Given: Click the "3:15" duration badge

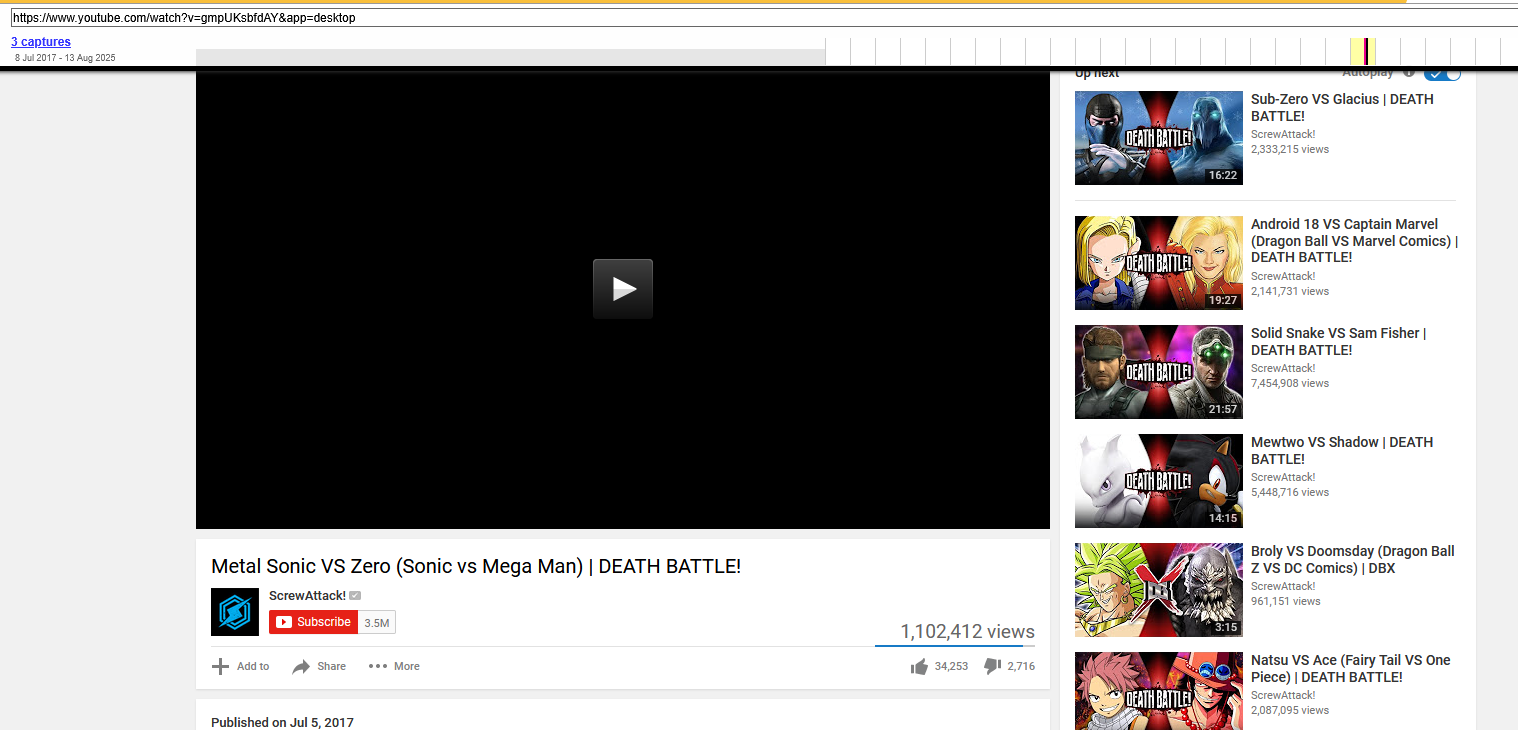Looking at the screenshot, I should click(1226, 627).
